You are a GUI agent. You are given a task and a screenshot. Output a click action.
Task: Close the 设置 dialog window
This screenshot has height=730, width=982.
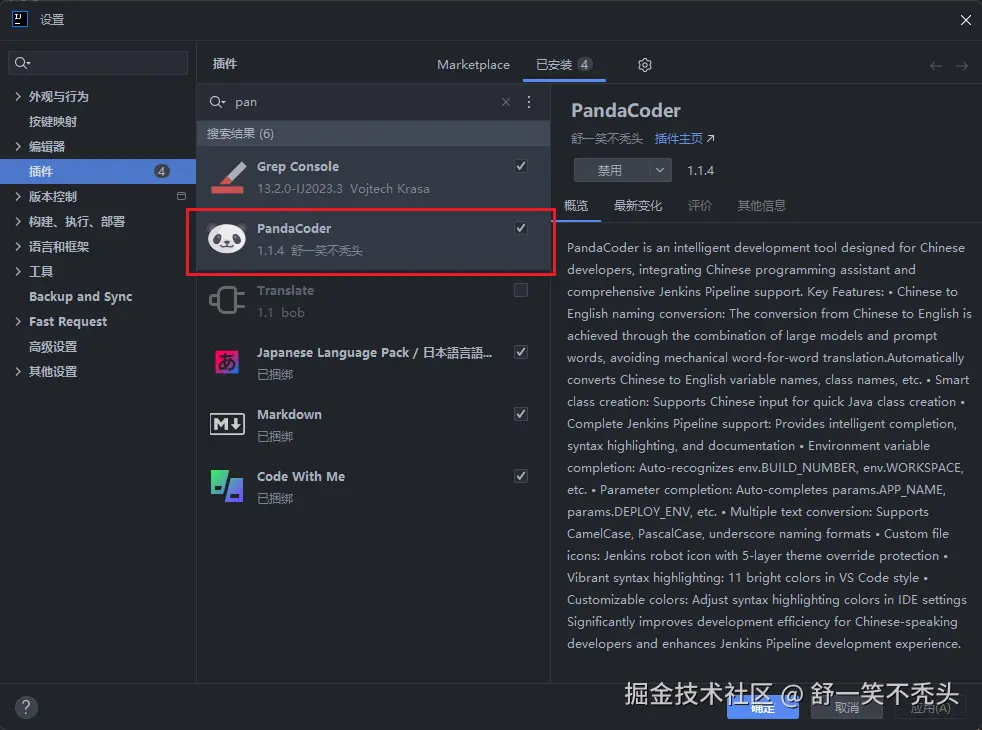[x=965, y=20]
